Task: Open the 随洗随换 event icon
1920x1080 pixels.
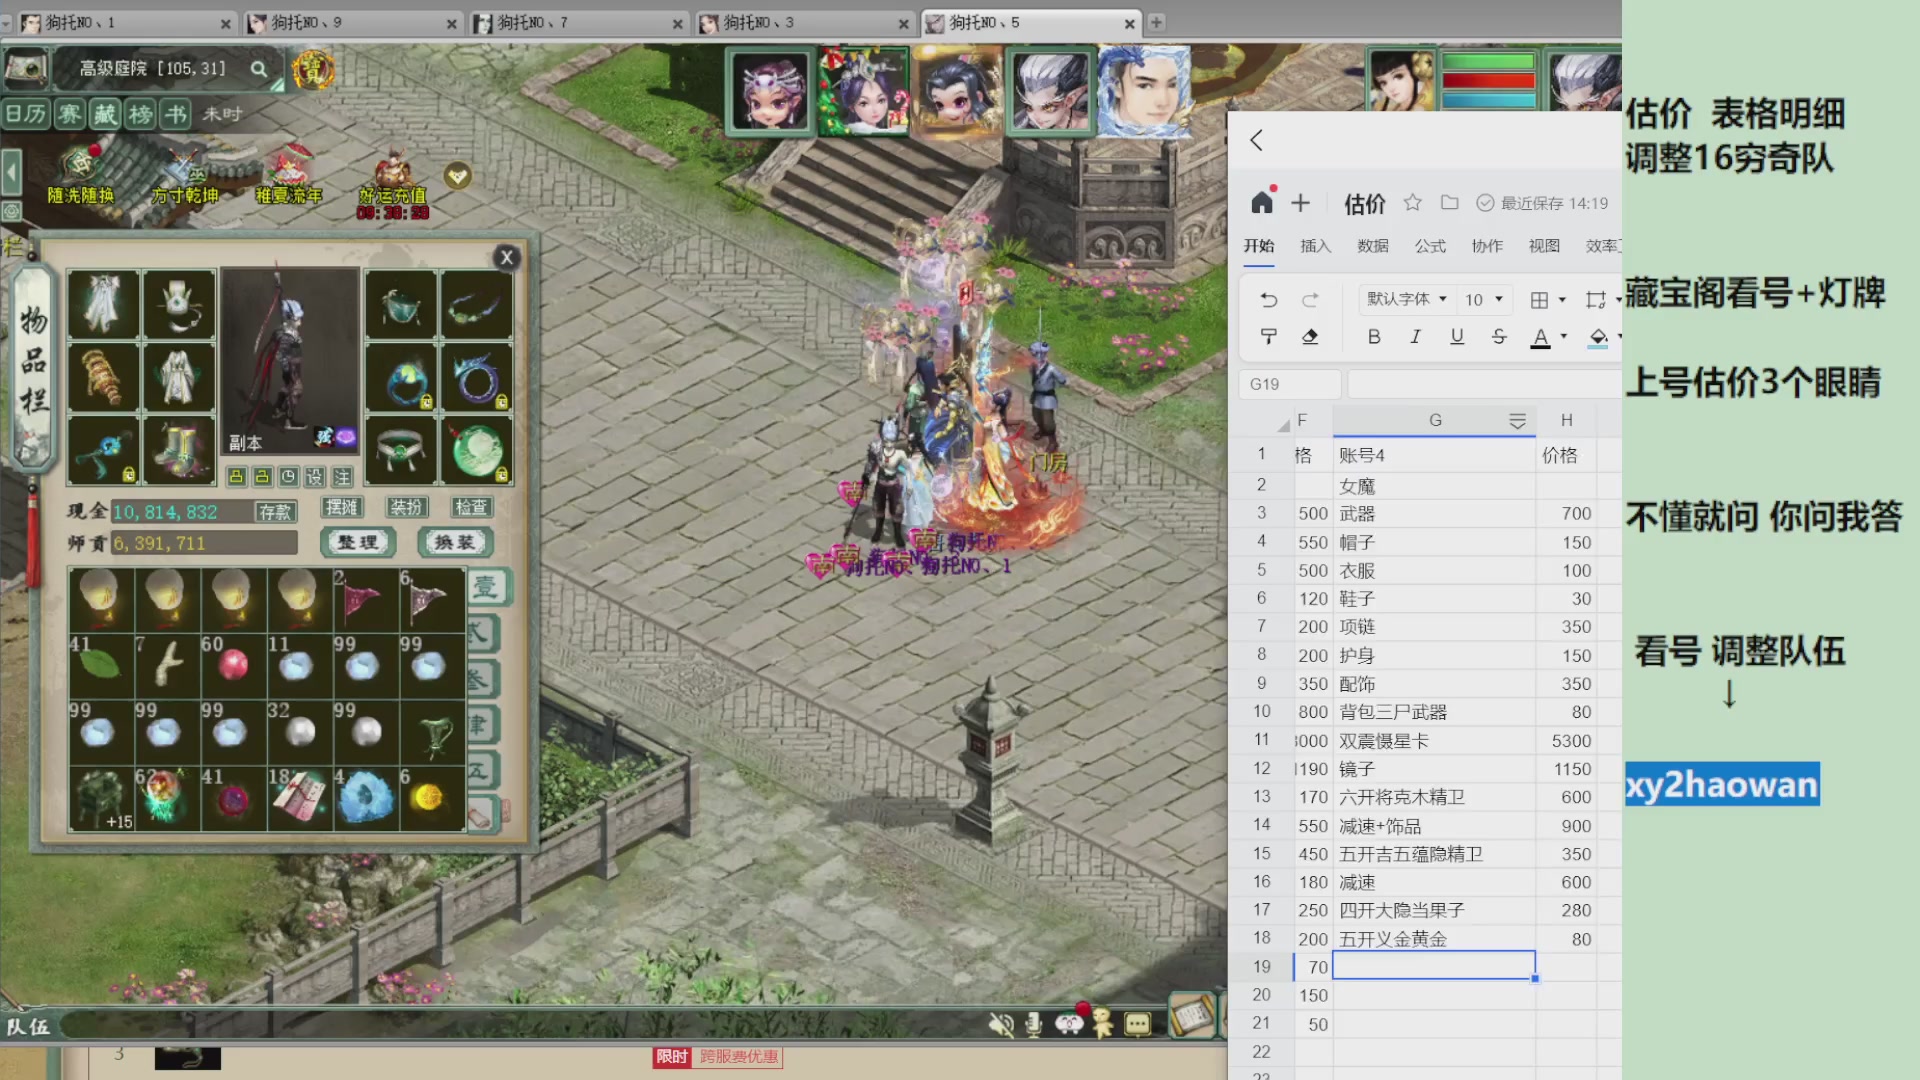Action: click(x=82, y=175)
